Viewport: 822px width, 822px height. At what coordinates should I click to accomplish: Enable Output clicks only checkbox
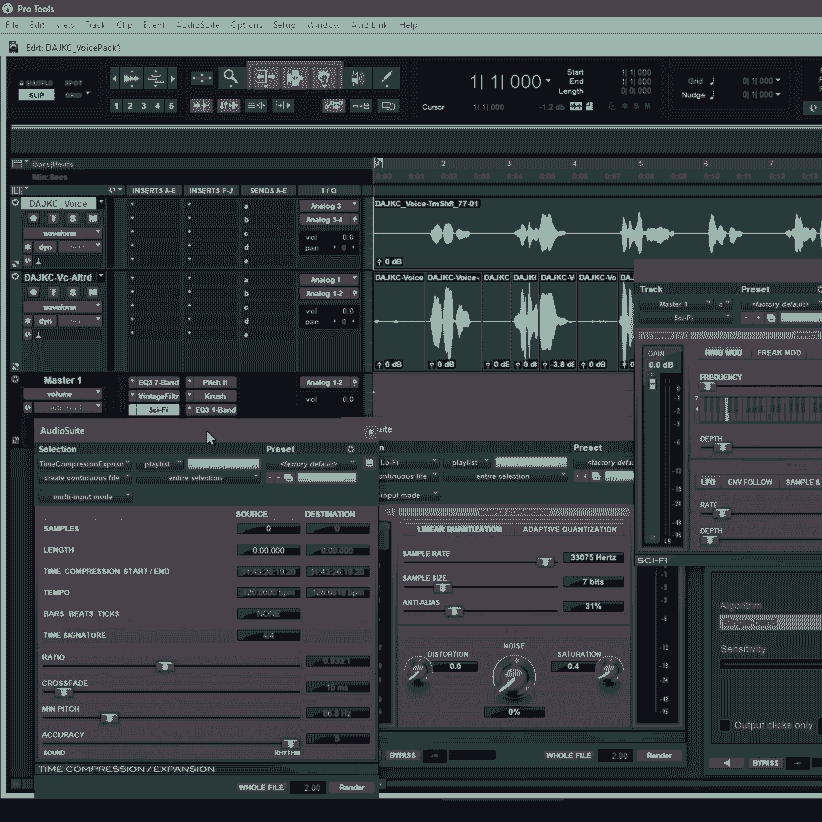(726, 725)
